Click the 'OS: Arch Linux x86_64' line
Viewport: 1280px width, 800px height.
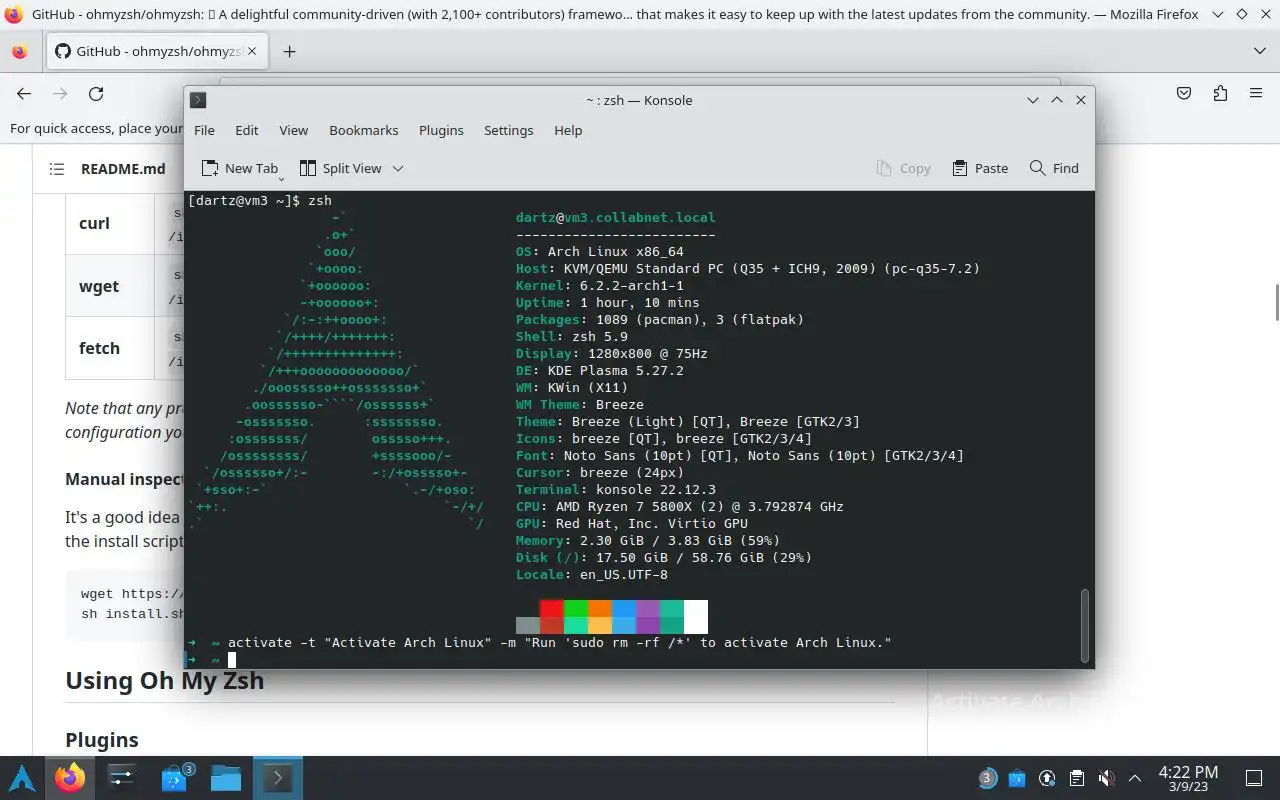click(x=600, y=252)
